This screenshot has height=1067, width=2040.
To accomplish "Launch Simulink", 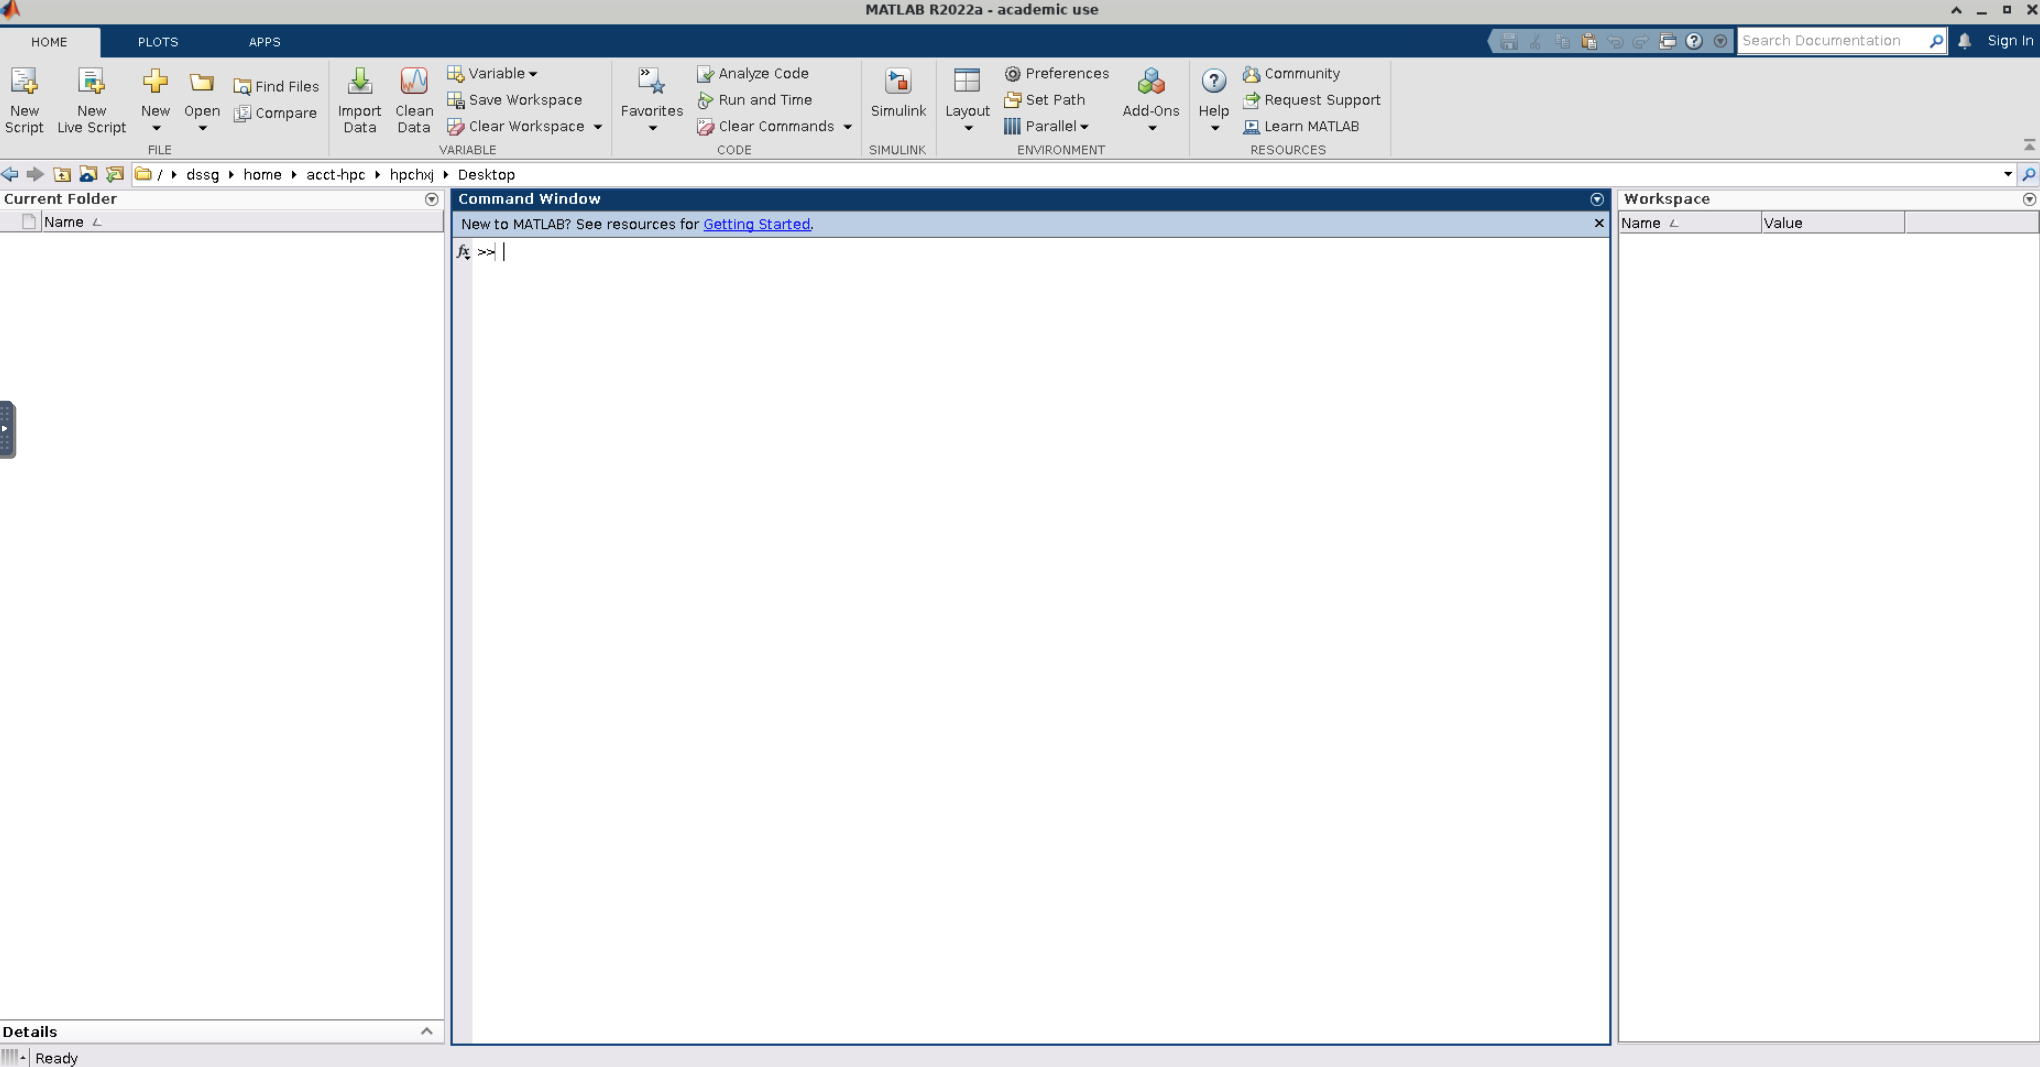I will click(x=898, y=94).
